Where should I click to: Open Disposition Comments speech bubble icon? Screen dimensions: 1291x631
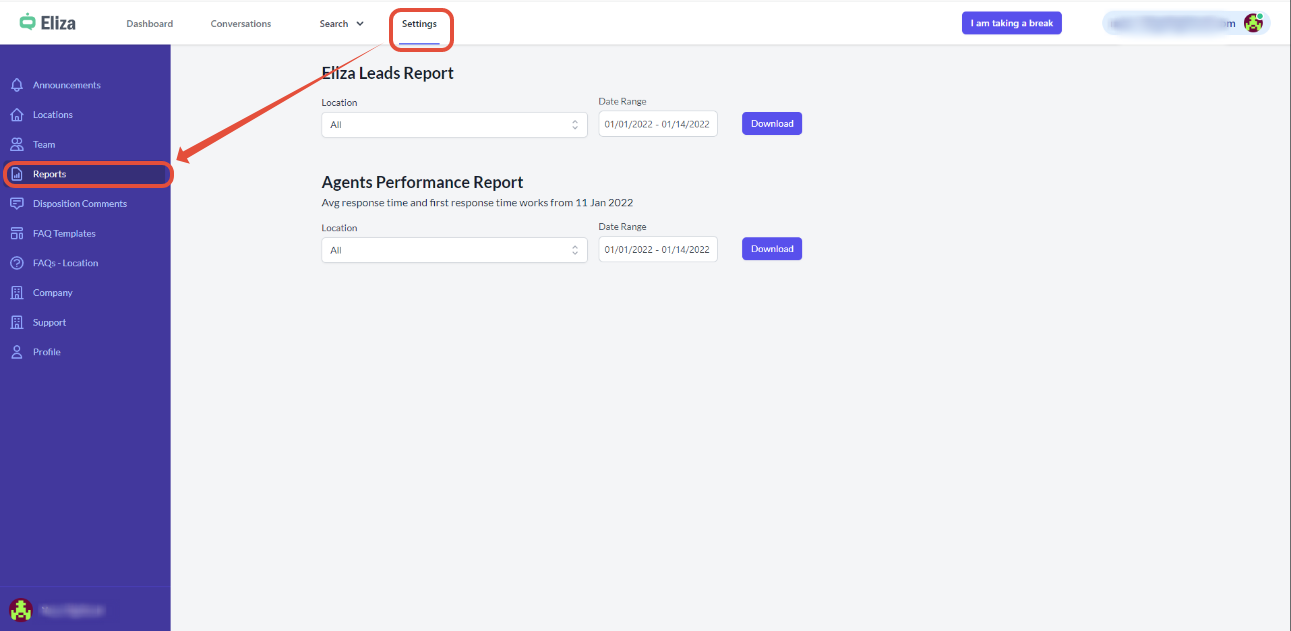[x=16, y=204]
